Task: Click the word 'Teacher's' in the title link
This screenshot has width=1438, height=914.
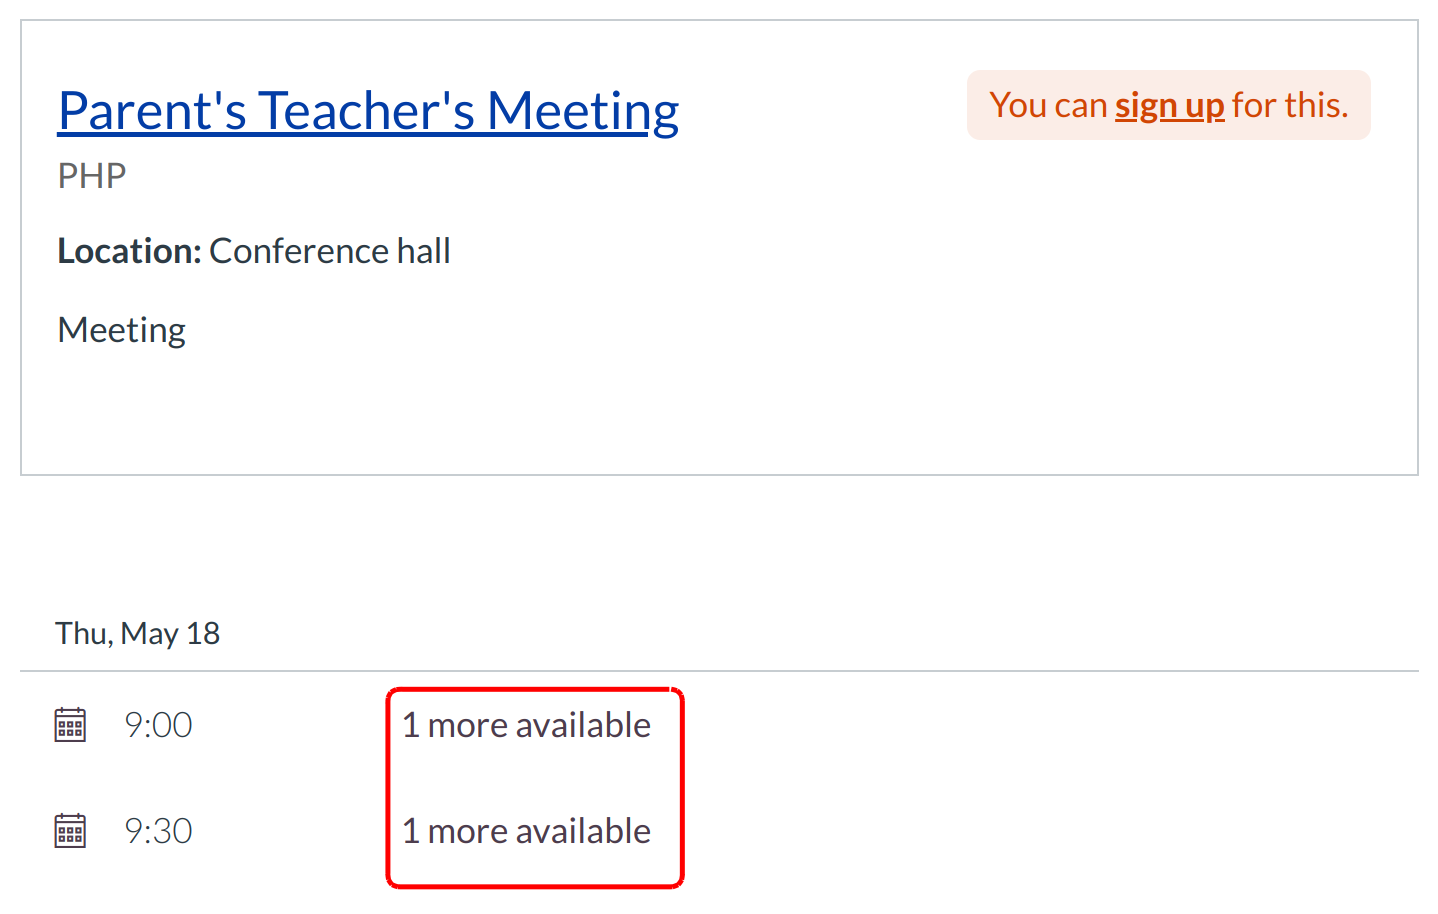Action: click(x=366, y=111)
